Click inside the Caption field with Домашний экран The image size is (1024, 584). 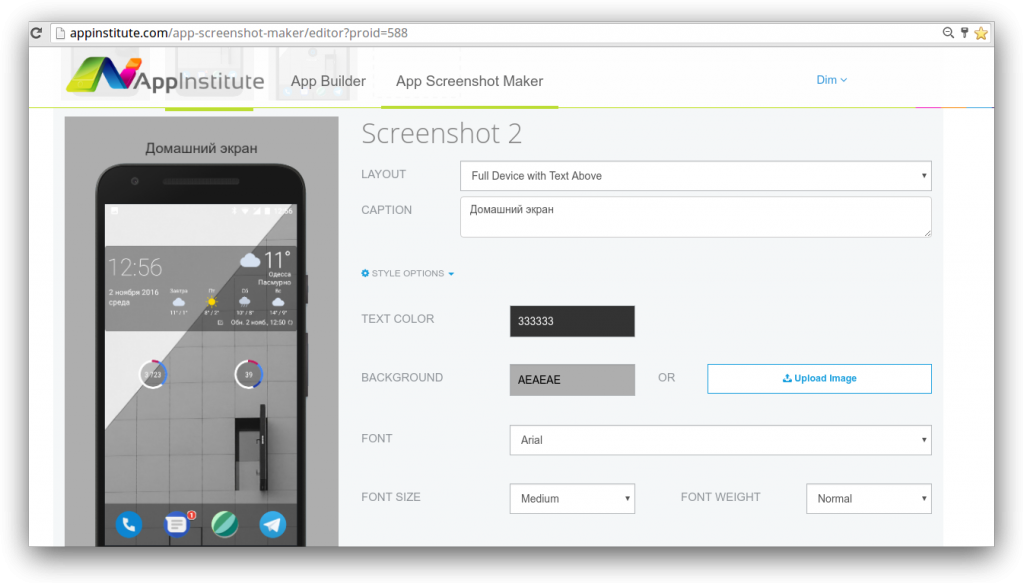click(694, 216)
